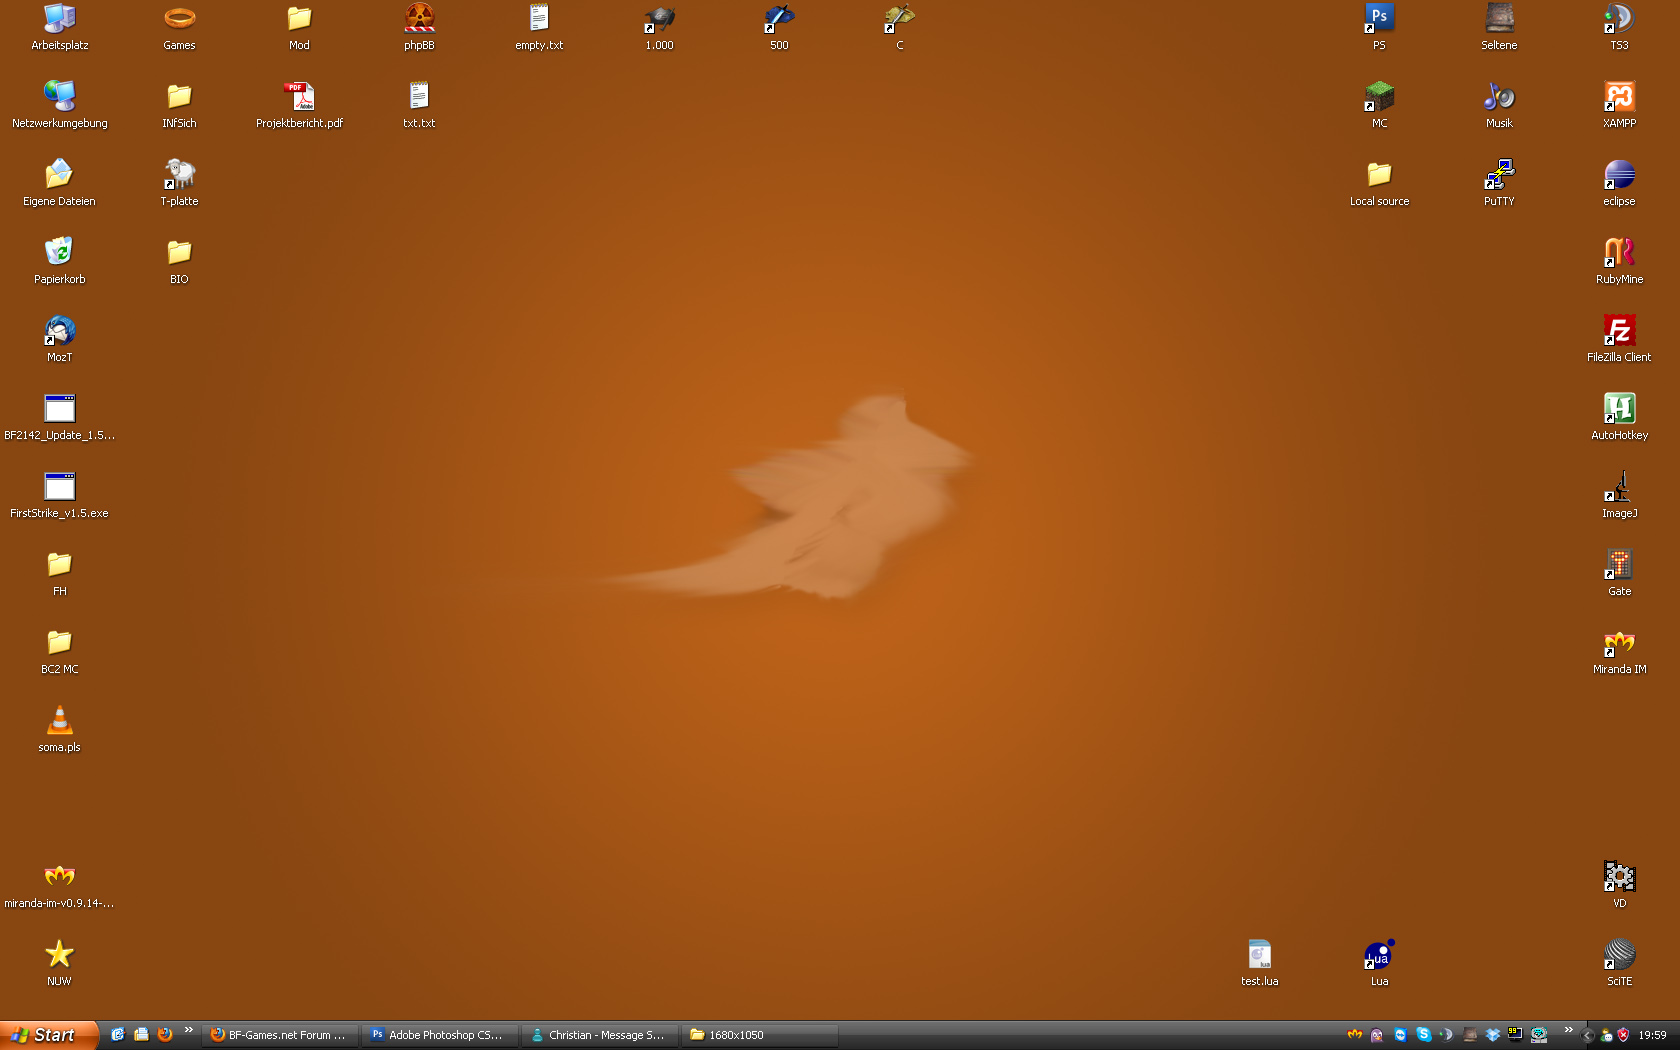Click TeamViewer tray icon
This screenshot has height=1050, width=1680.
[1401, 1035]
